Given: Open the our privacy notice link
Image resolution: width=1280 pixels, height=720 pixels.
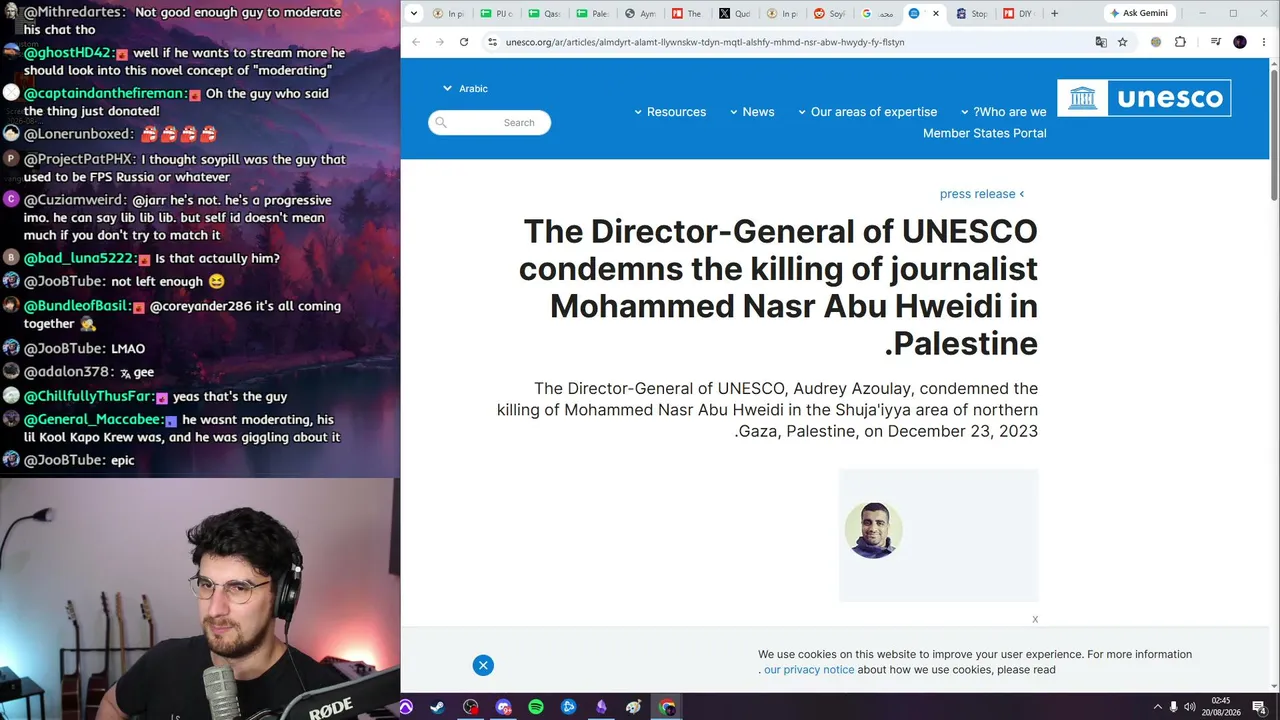Looking at the screenshot, I should [809, 670].
